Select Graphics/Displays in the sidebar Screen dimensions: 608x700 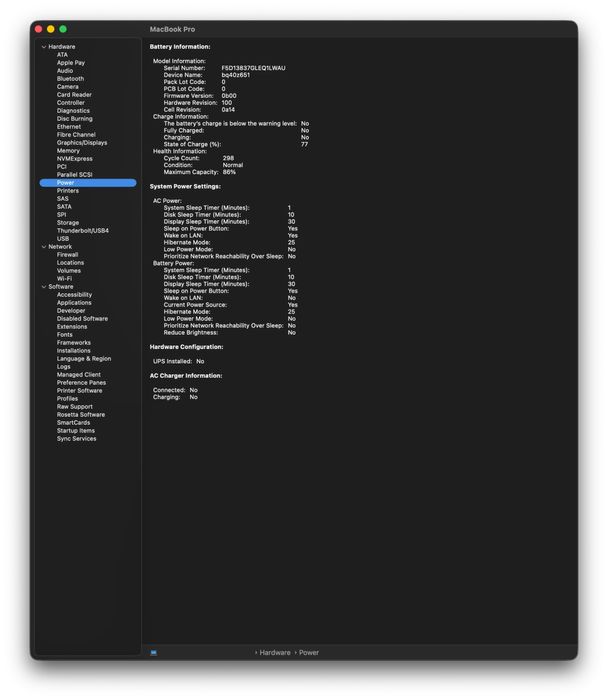(x=82, y=143)
